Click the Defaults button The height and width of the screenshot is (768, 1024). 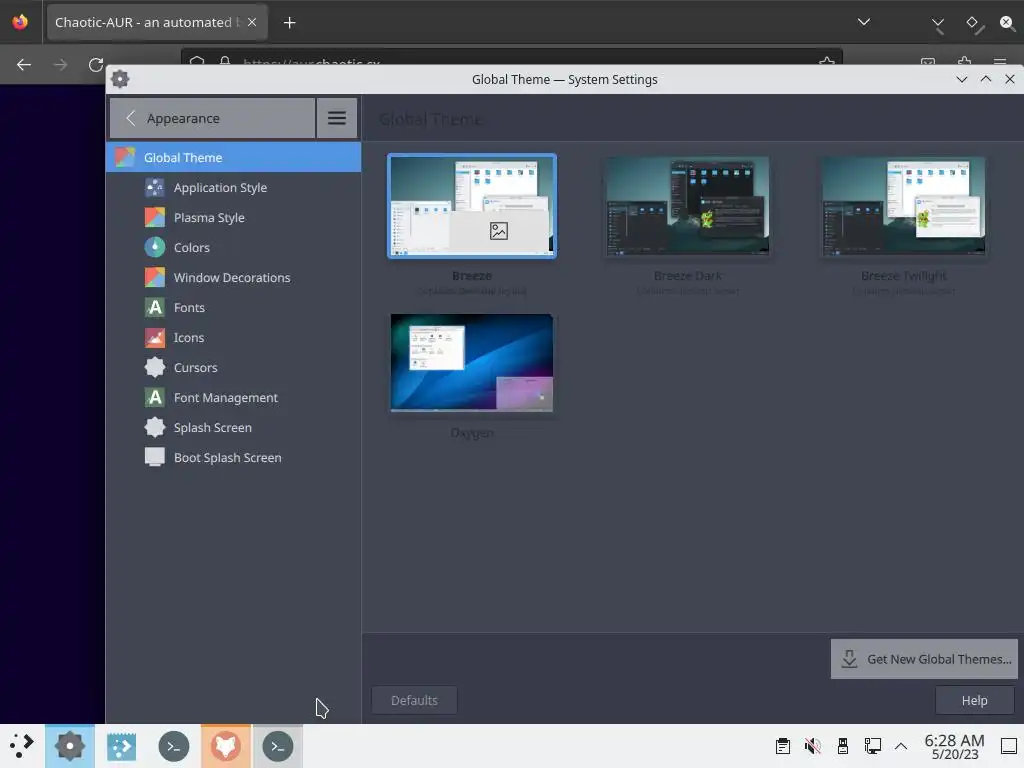click(414, 700)
